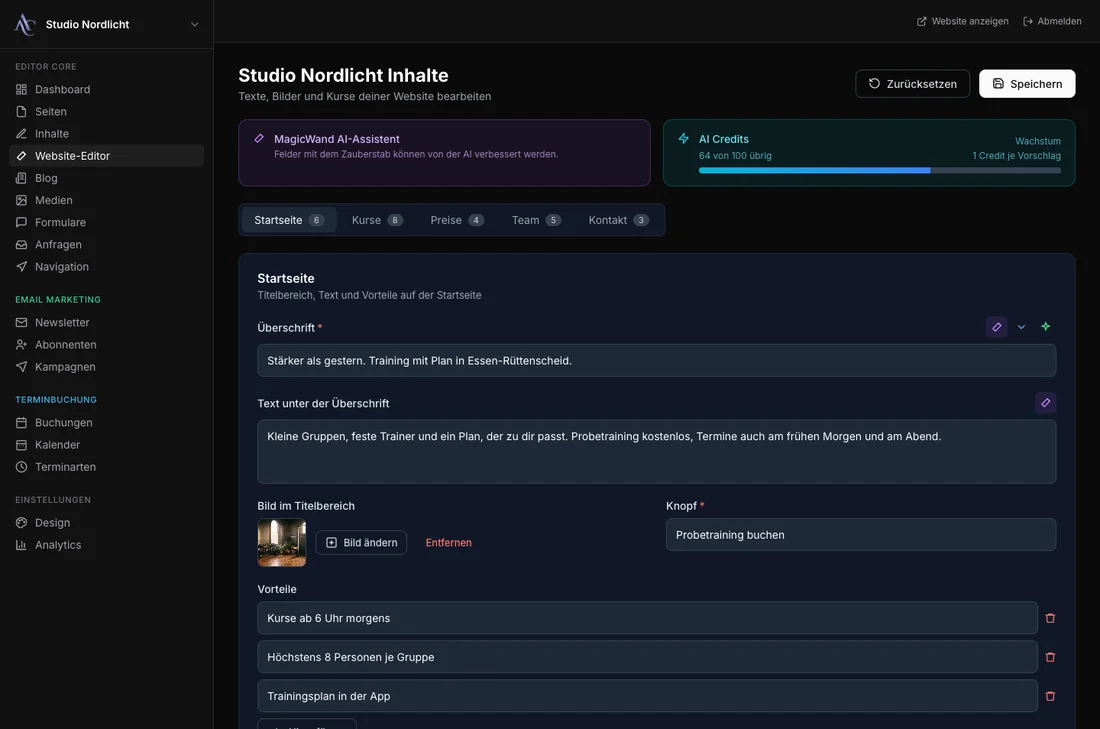
Task: Click Entfernen to remove the title image
Action: point(449,542)
